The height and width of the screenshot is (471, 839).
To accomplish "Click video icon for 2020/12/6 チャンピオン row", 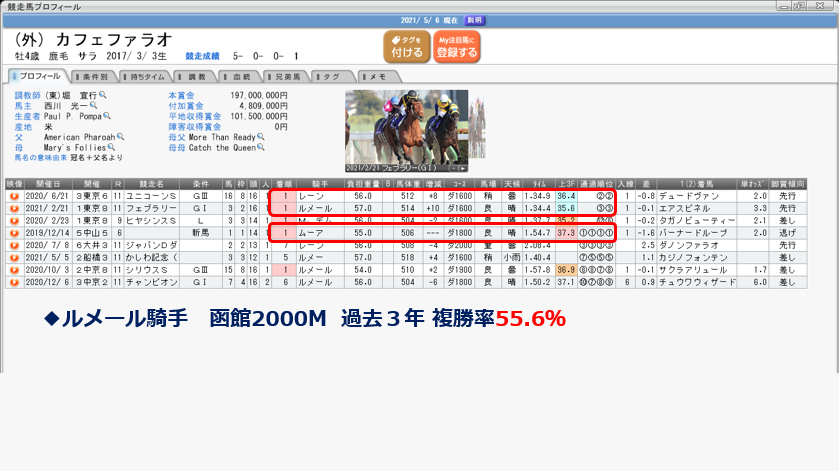I will 14,282.
